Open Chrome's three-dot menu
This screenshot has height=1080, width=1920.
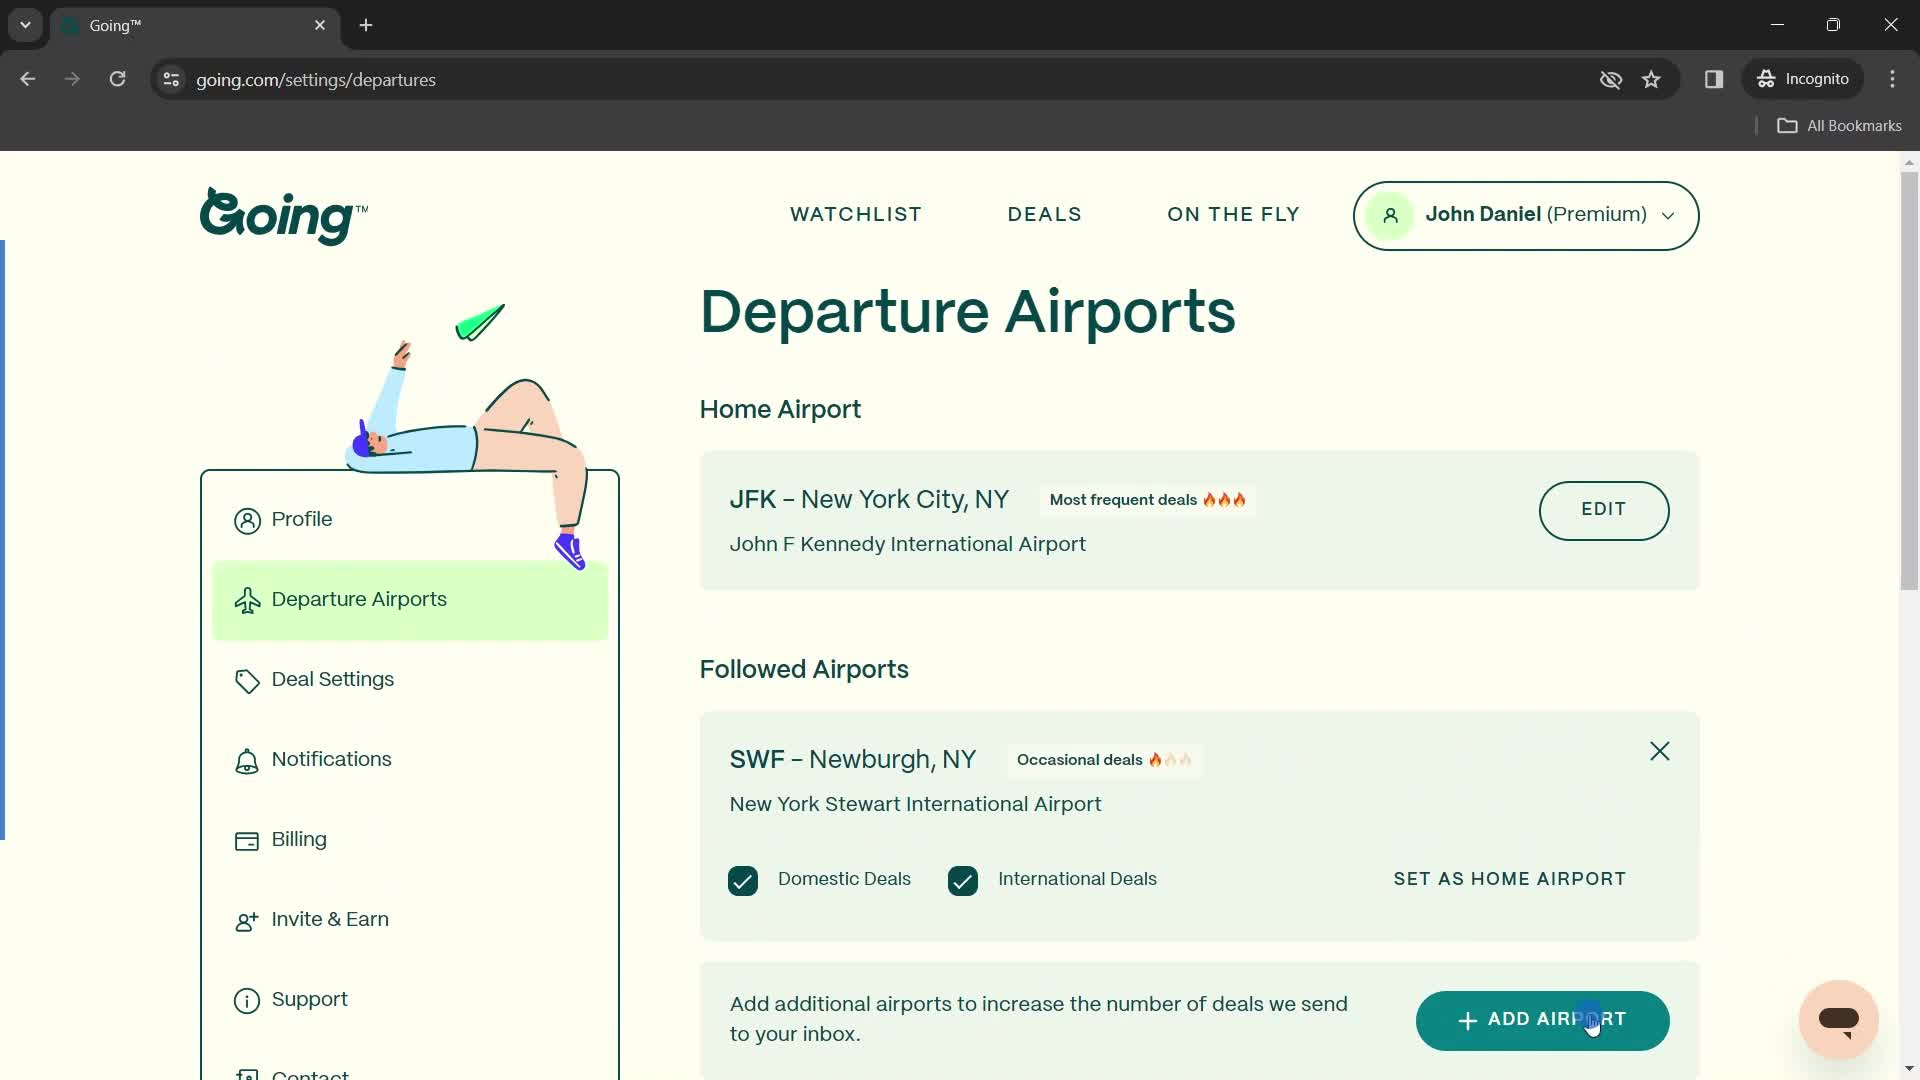pos(1892,79)
